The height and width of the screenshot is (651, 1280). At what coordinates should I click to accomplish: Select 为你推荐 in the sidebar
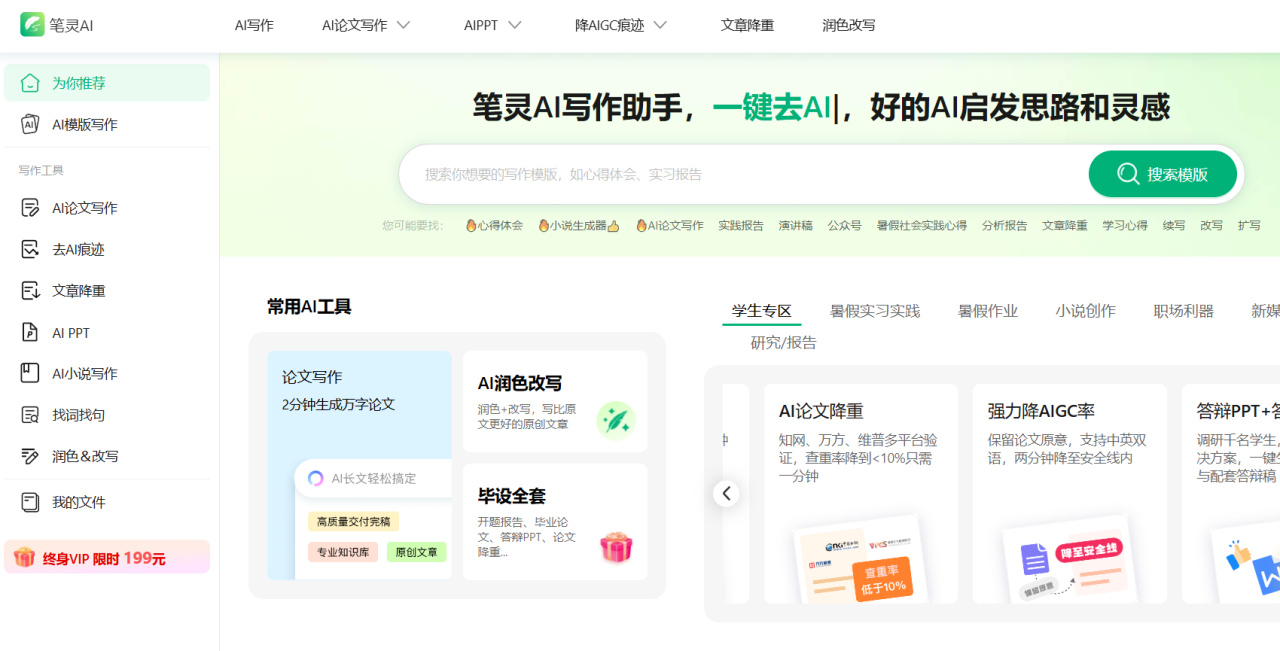pos(107,83)
